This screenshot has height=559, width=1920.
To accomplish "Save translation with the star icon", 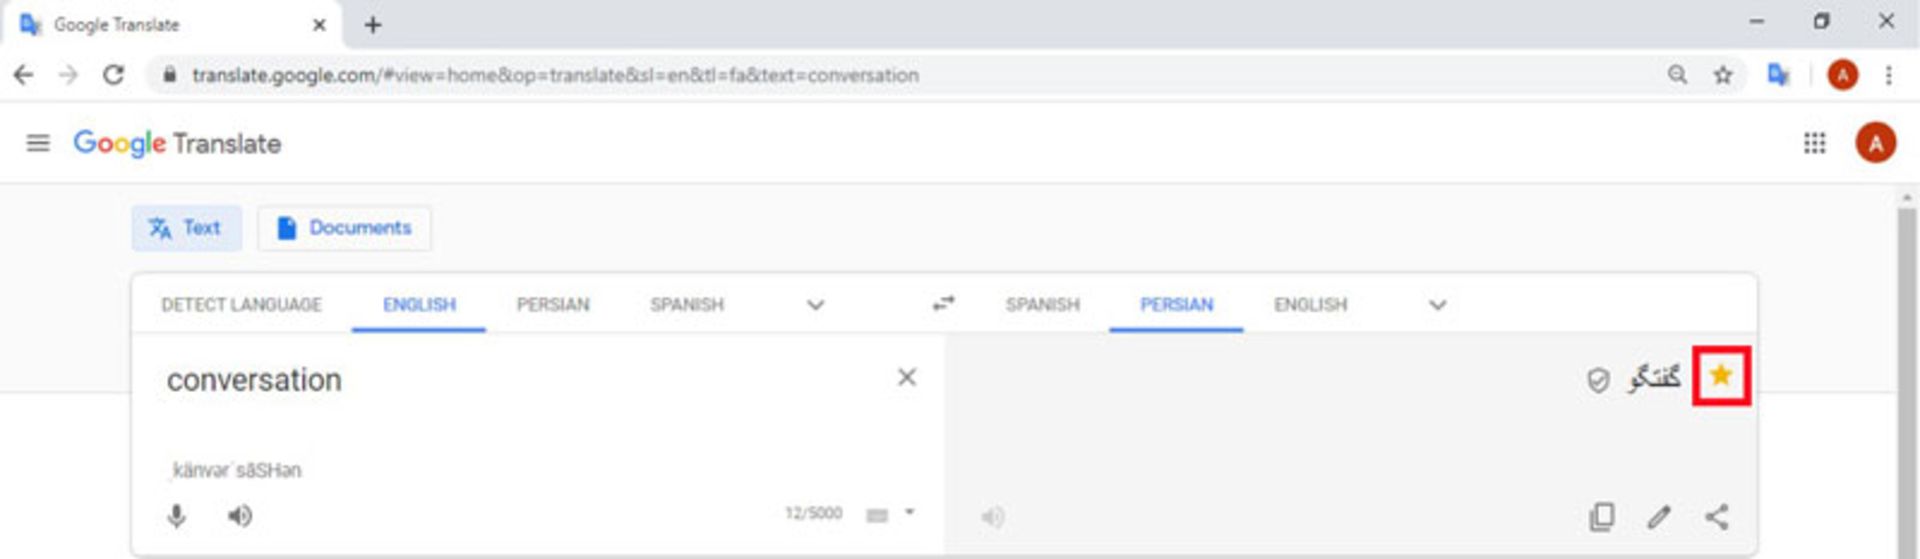I will click(x=1720, y=376).
